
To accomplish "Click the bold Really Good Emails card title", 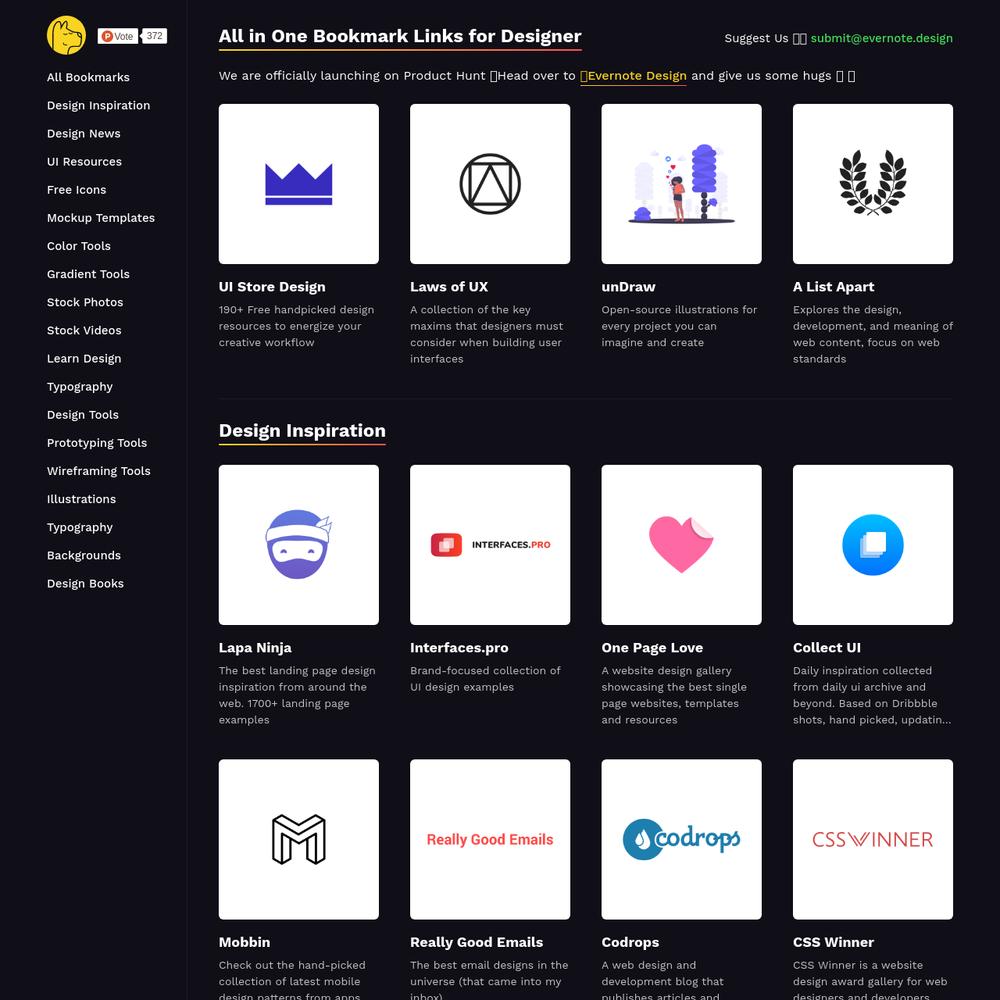I will [476, 943].
